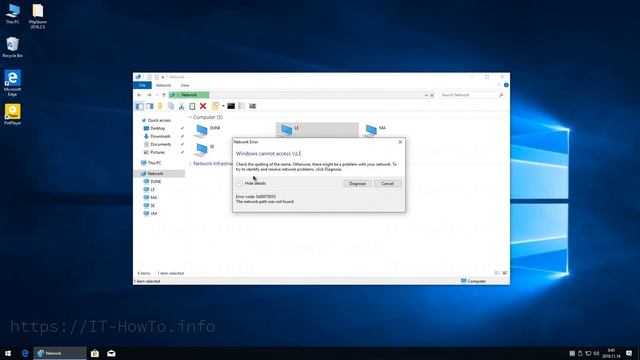Select MA under Network in navigation pane
The height and width of the screenshot is (360, 640).
coord(153,198)
